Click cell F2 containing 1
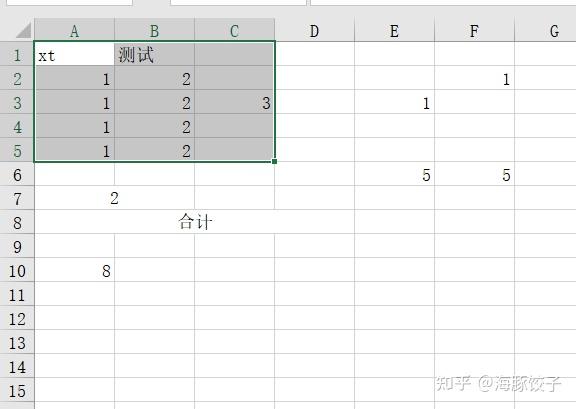Image resolution: width=576 pixels, height=409 pixels. click(475, 79)
